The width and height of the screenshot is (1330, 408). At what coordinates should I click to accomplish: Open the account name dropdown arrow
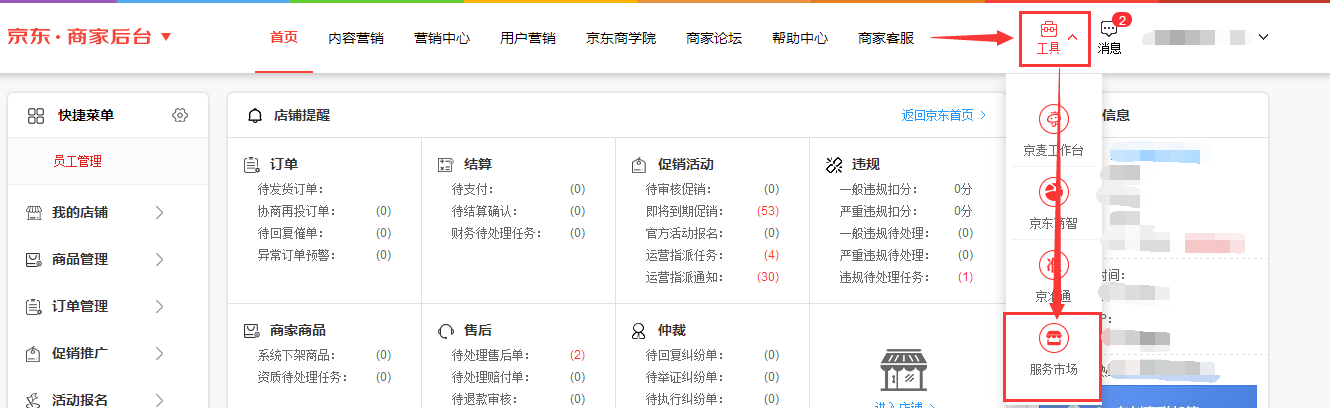1263,37
